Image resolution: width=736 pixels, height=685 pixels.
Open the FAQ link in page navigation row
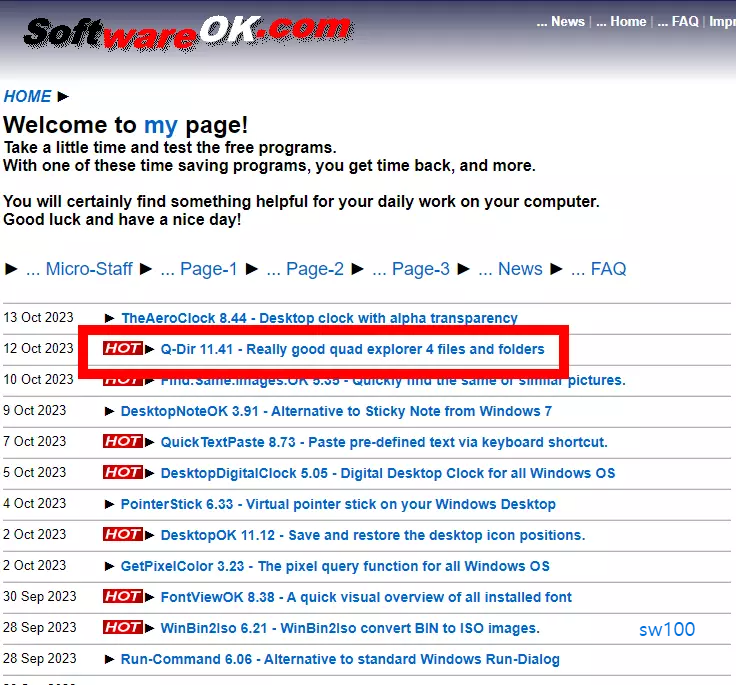point(608,269)
